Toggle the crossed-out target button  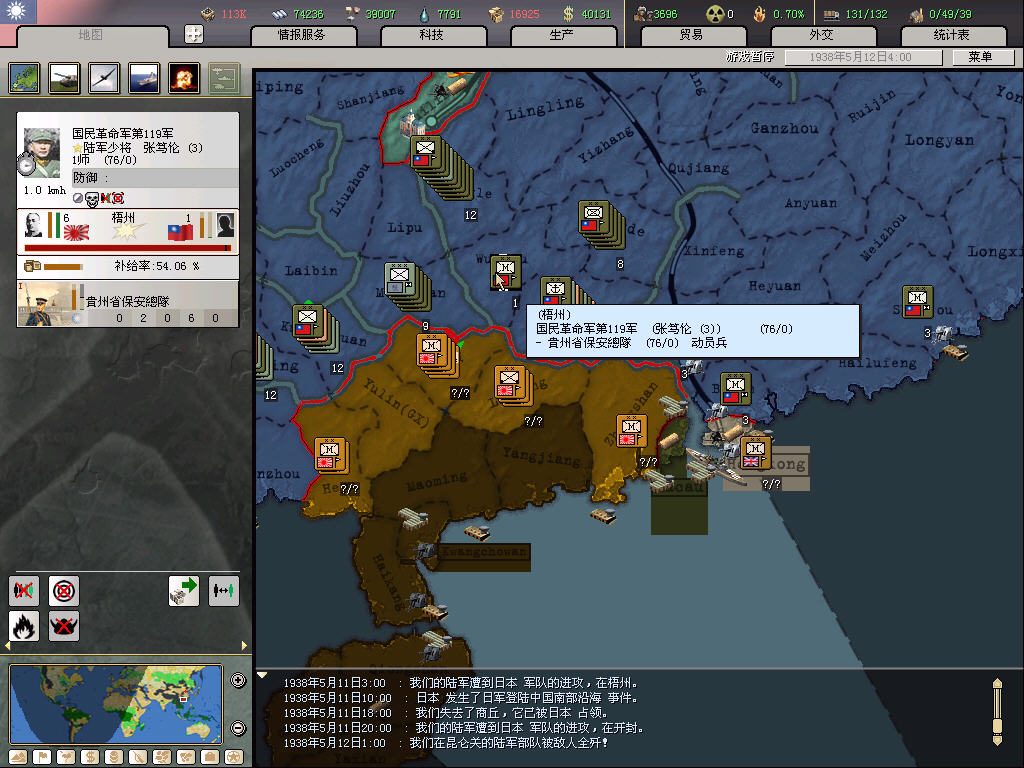pyautogui.click(x=64, y=591)
